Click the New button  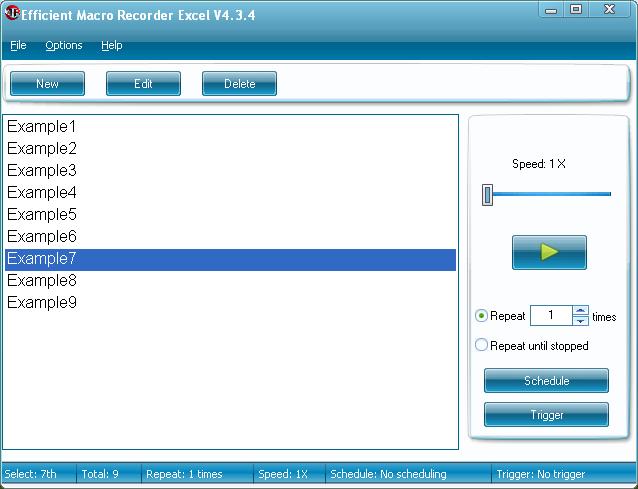point(47,84)
